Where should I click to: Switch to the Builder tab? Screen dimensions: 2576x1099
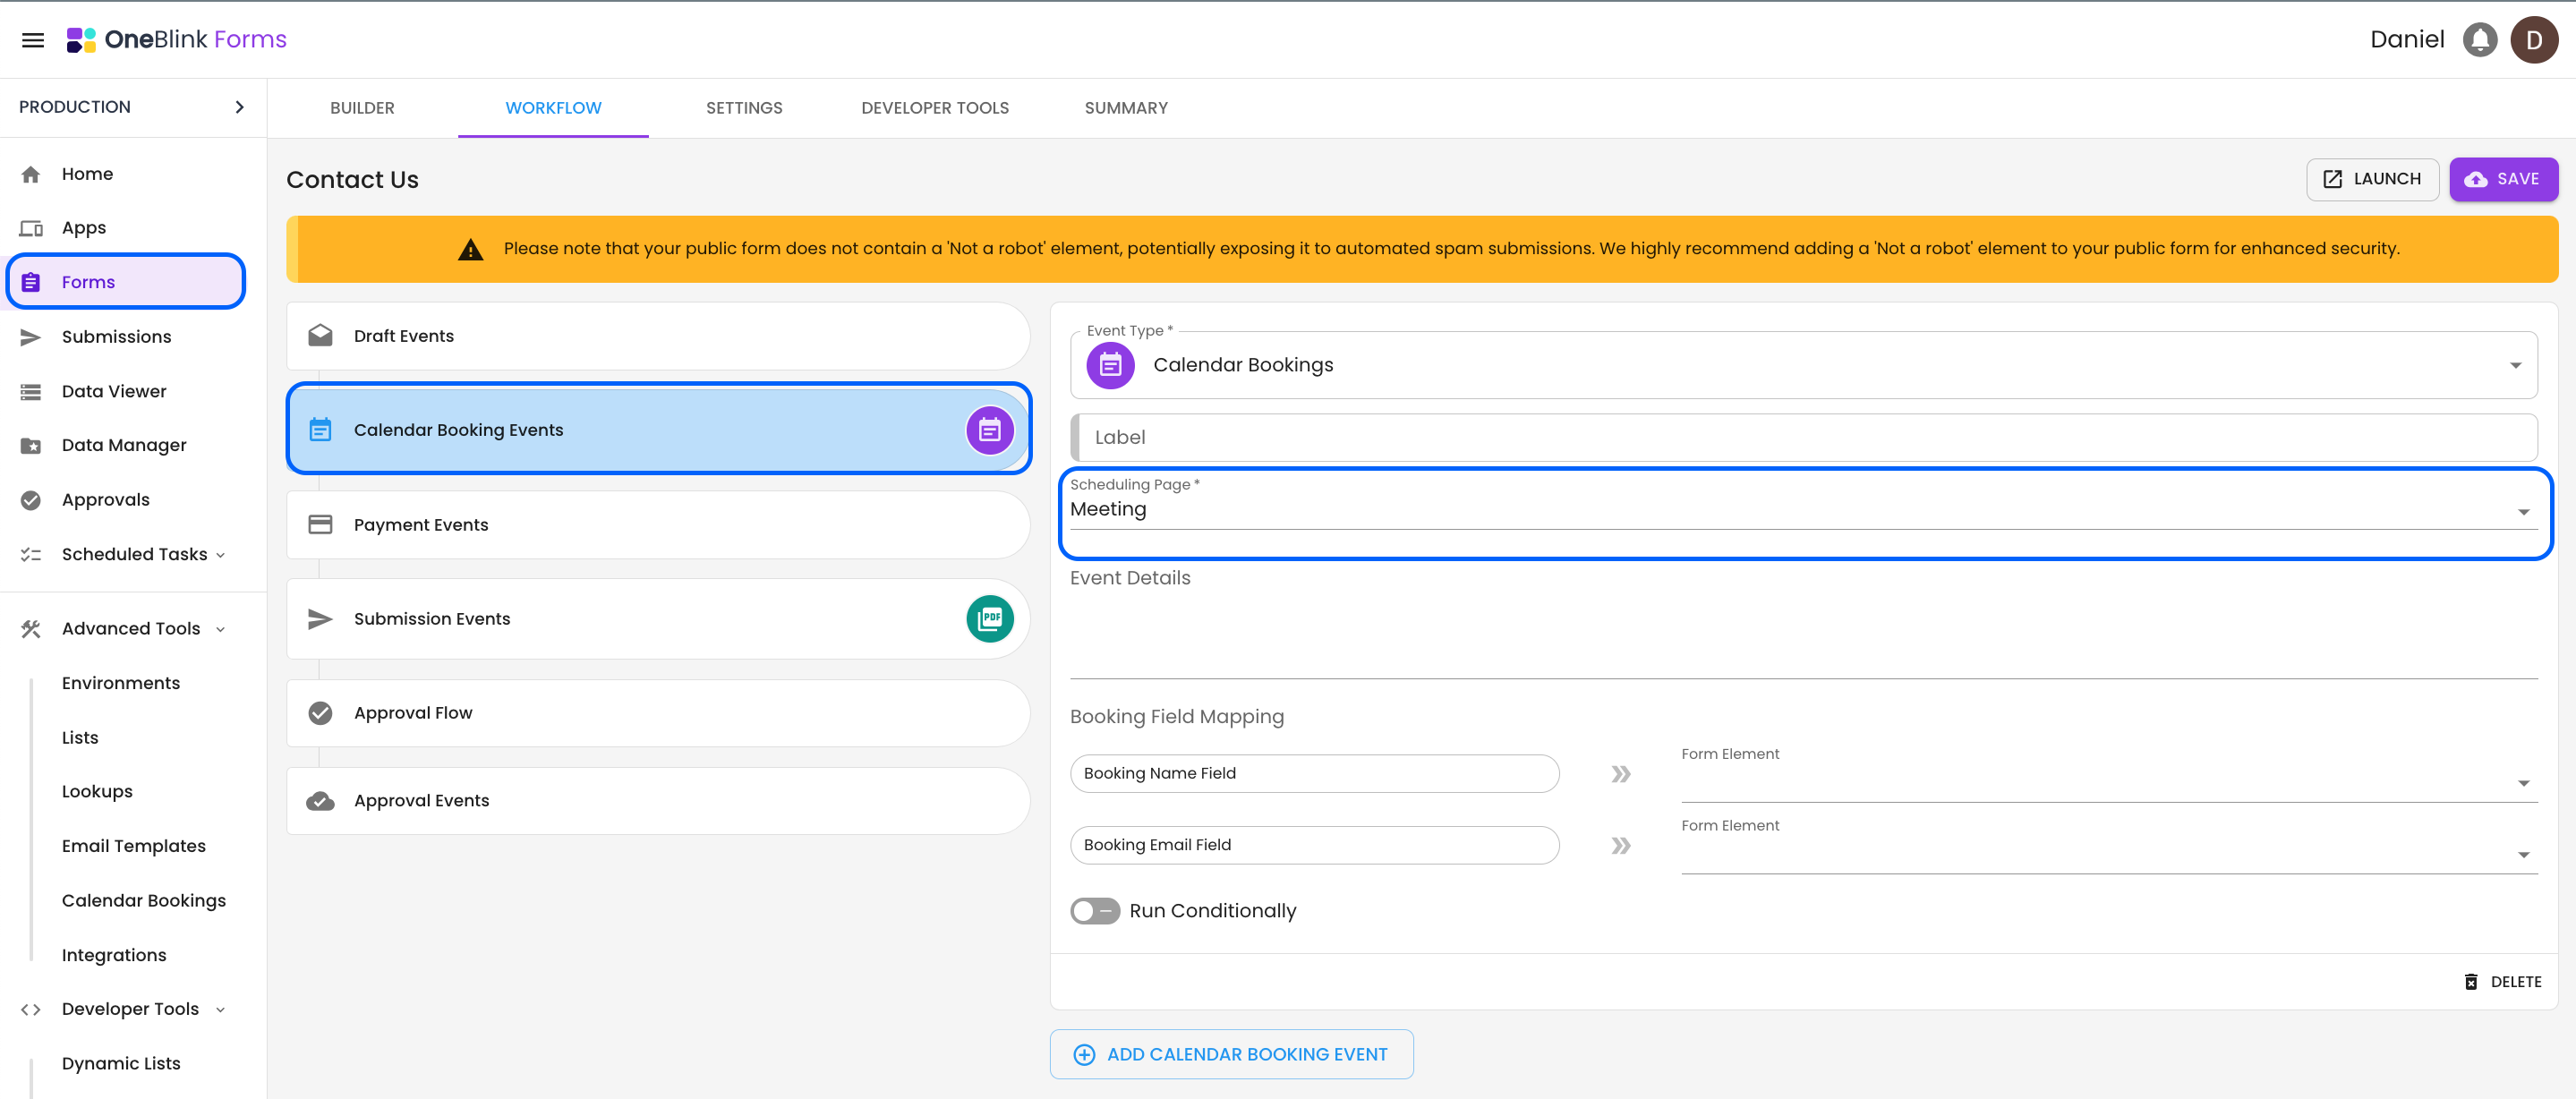click(x=362, y=108)
